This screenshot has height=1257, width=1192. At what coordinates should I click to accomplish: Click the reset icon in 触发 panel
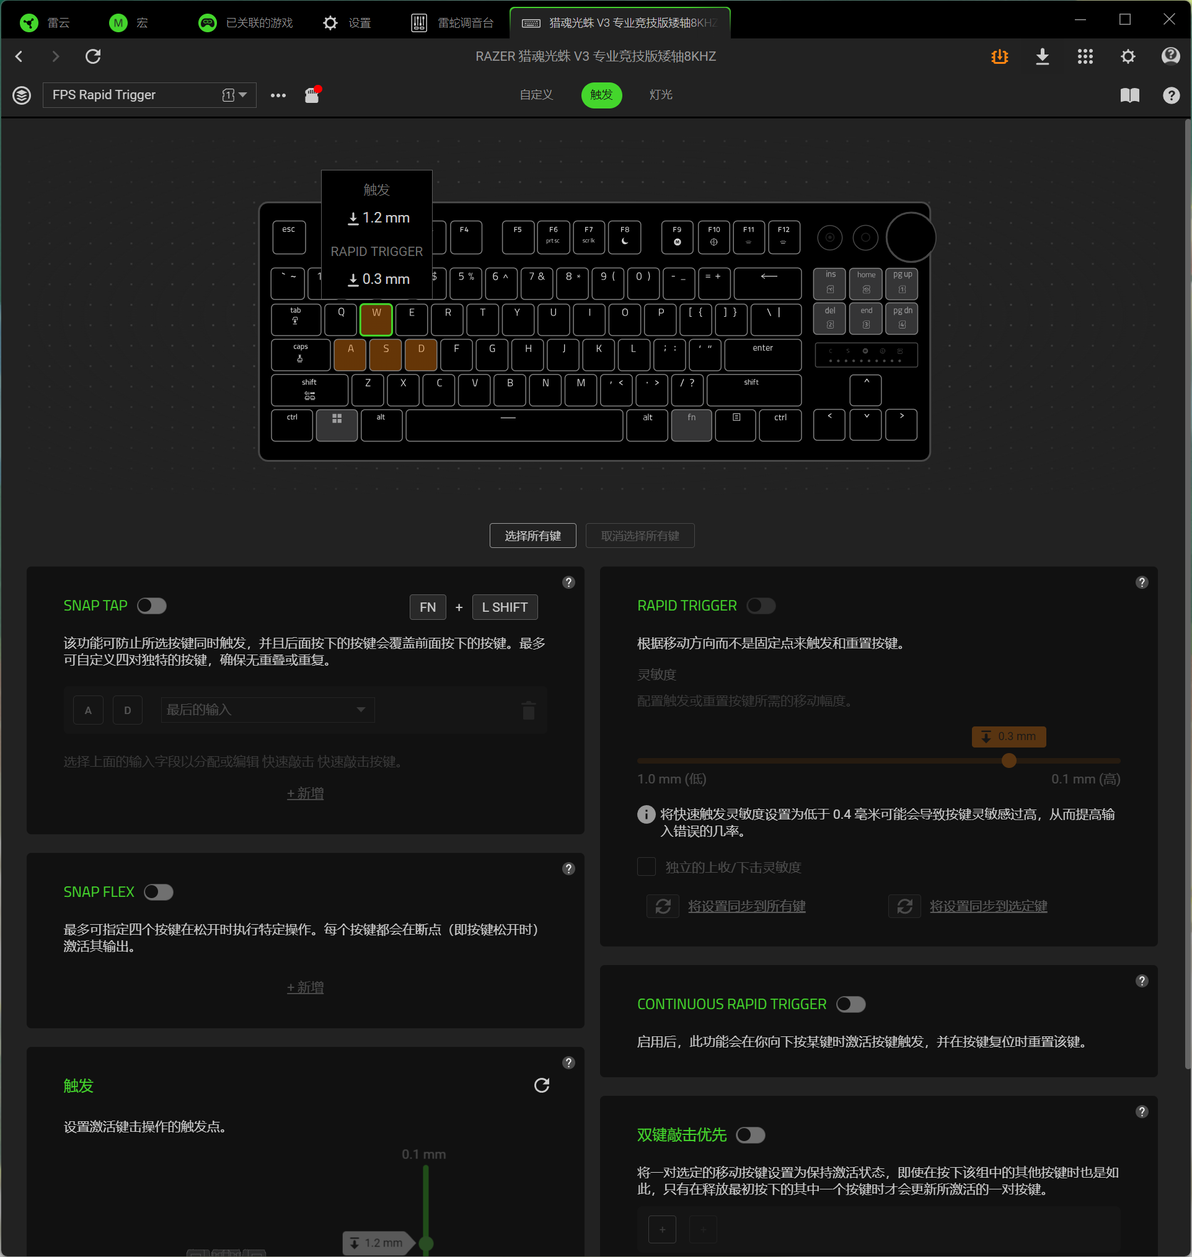coord(542,1085)
